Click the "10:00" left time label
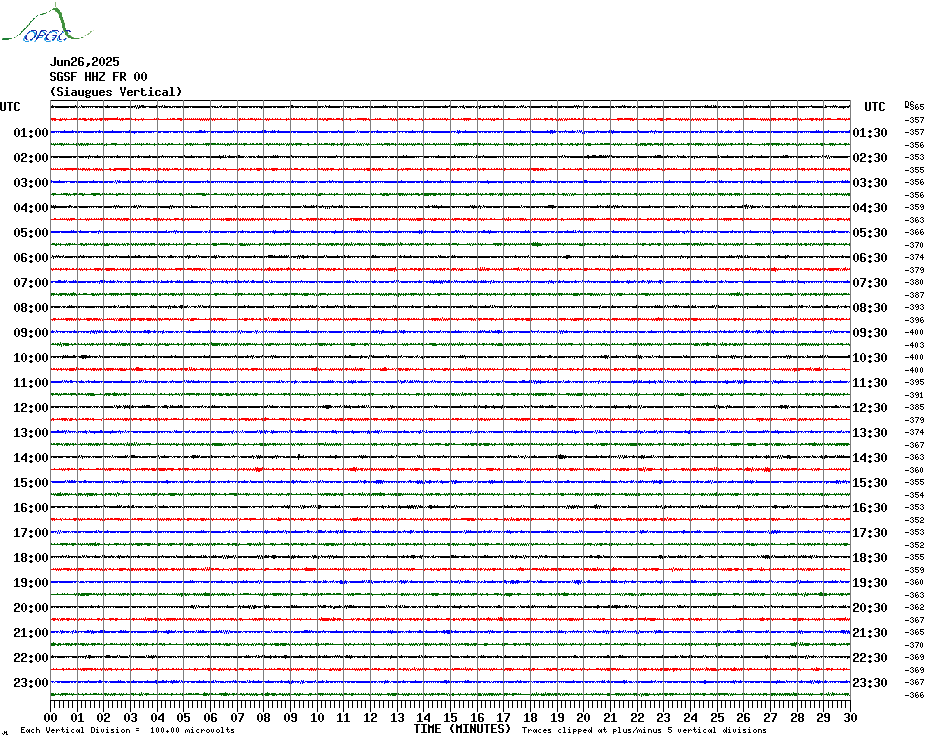The width and height of the screenshot is (930, 744). coord(31,358)
